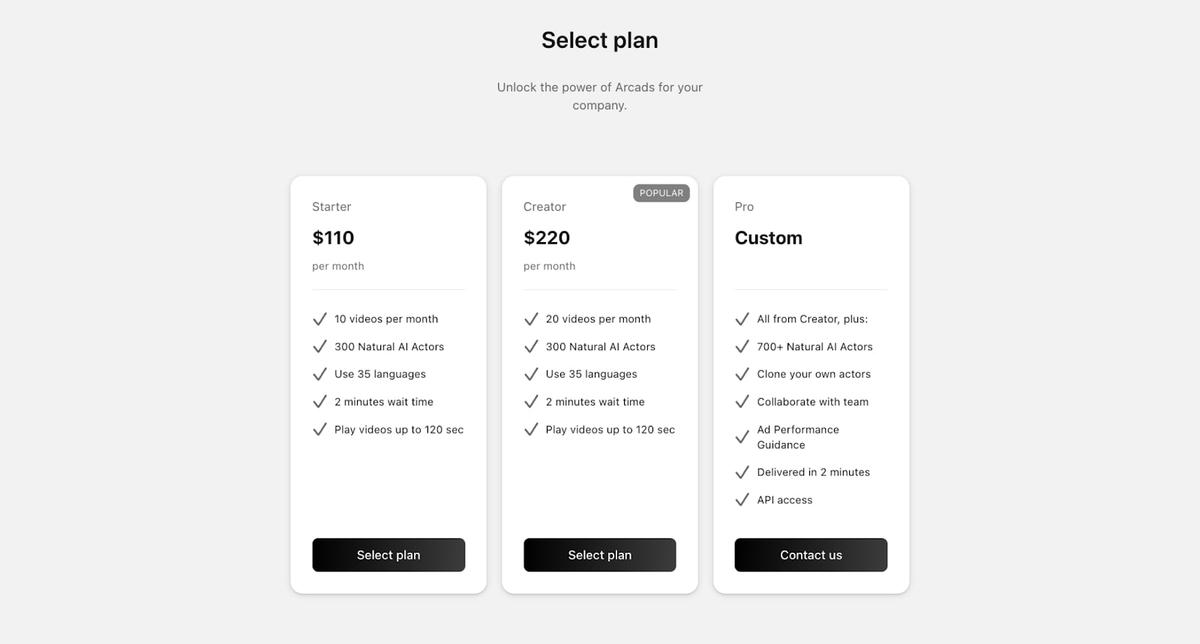Click the checkmark next to 2 minutes wait time
The height and width of the screenshot is (644, 1200).
point(320,401)
